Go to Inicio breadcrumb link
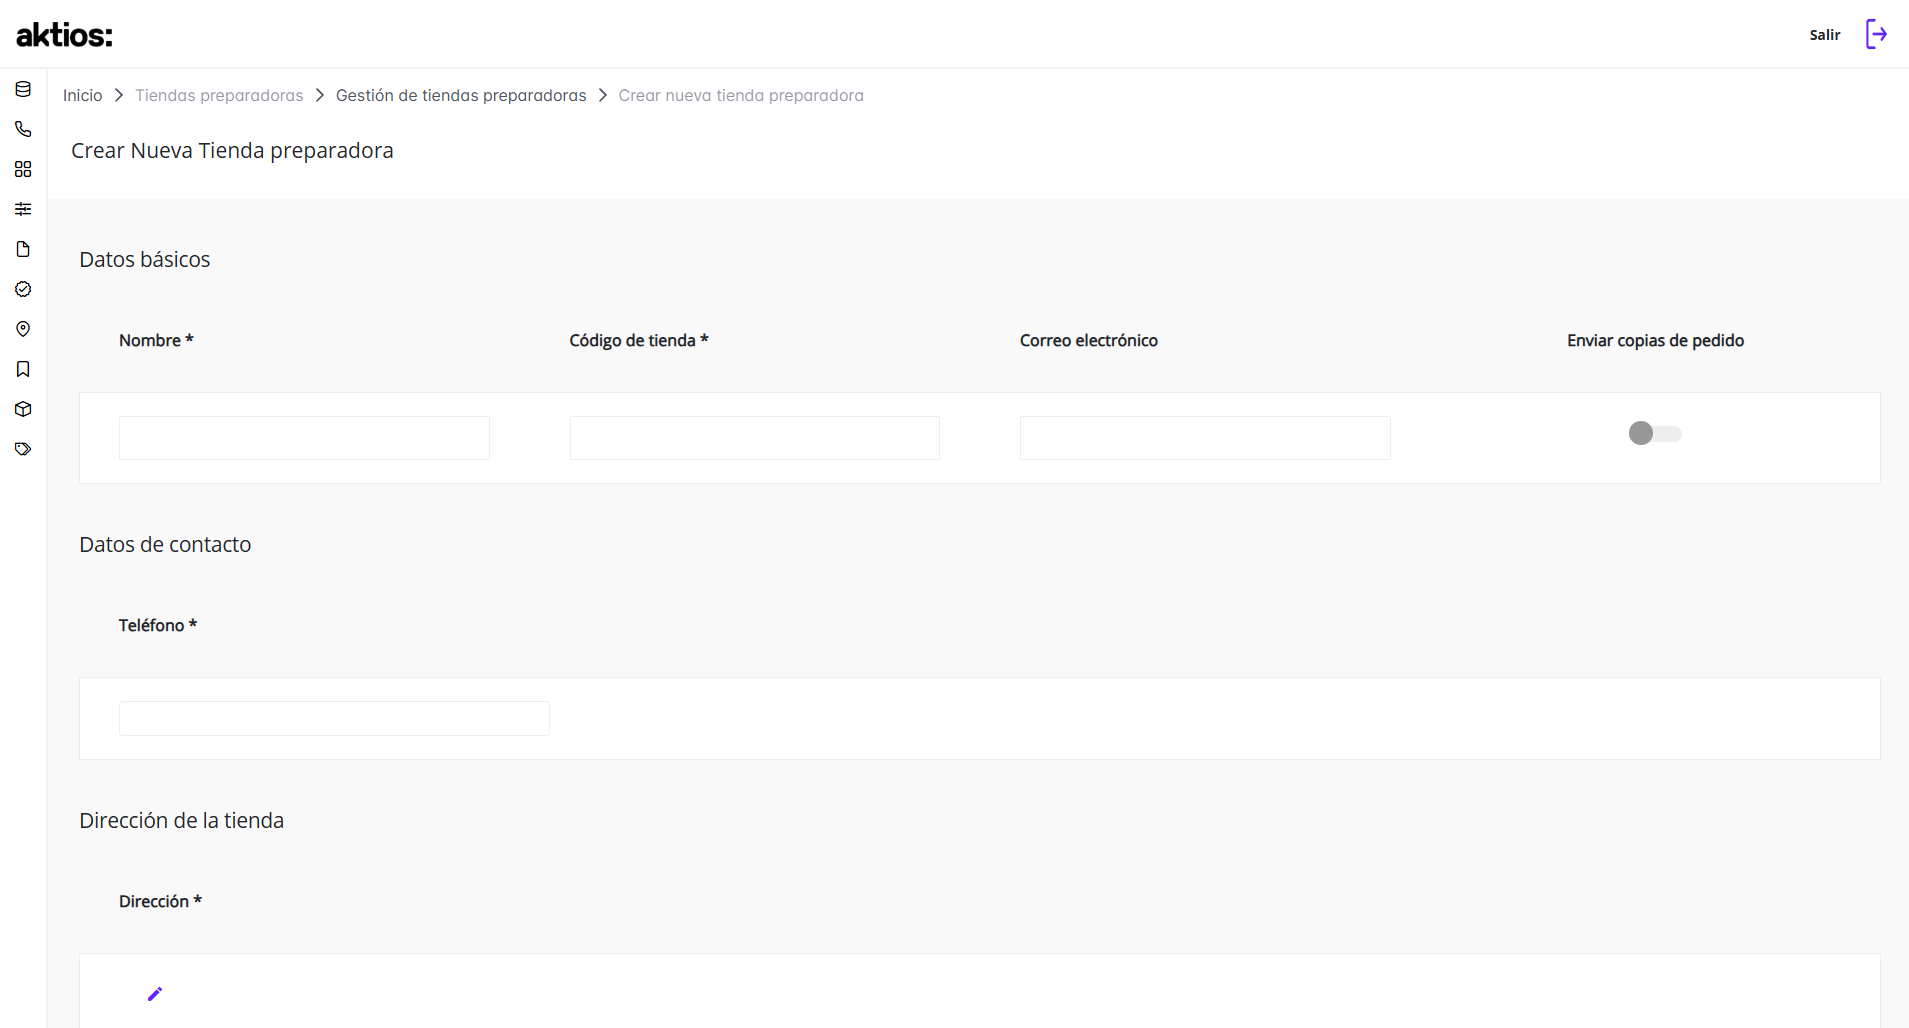The image size is (1909, 1028). click(x=82, y=95)
